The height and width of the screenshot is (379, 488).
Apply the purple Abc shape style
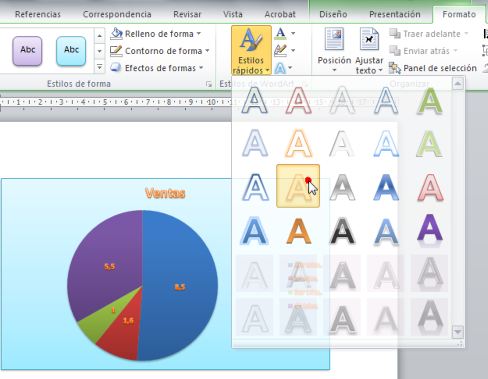27,51
